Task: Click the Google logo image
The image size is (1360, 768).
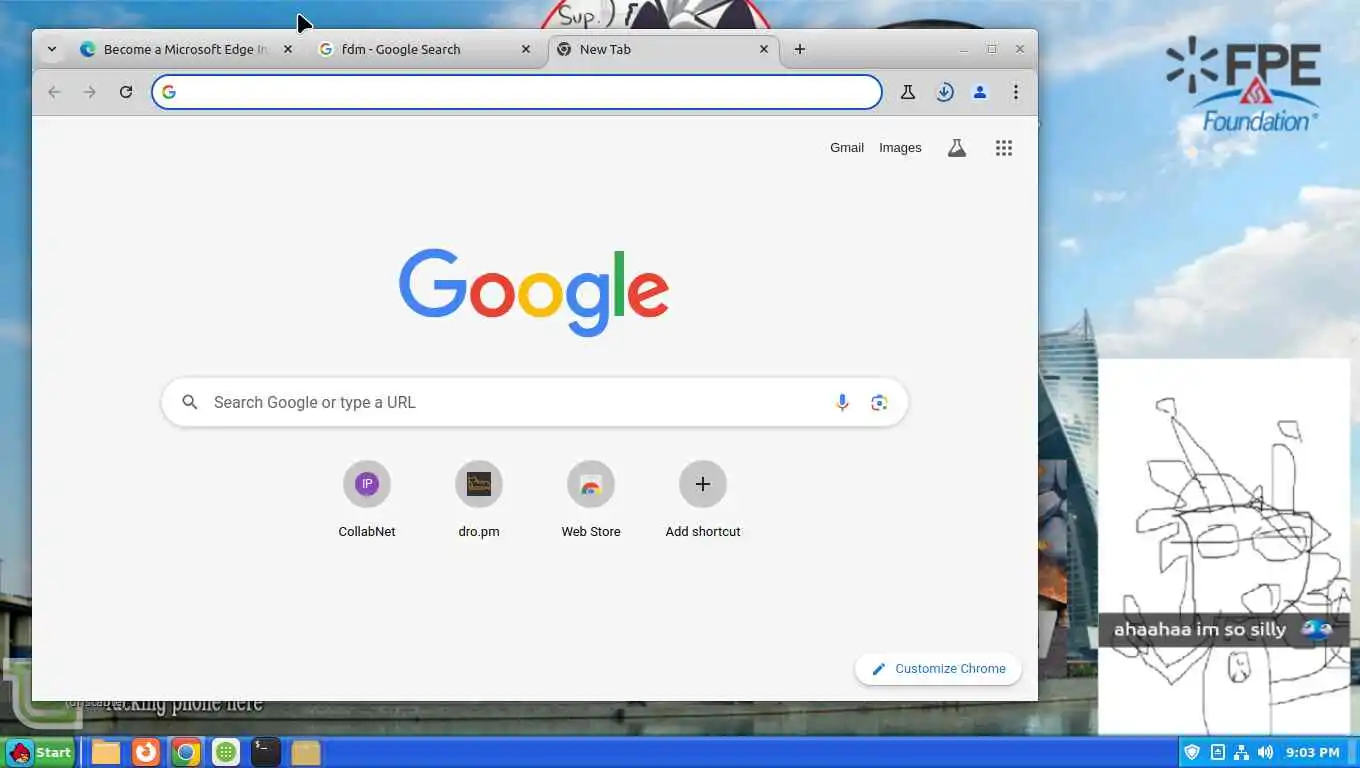Action: point(534,291)
